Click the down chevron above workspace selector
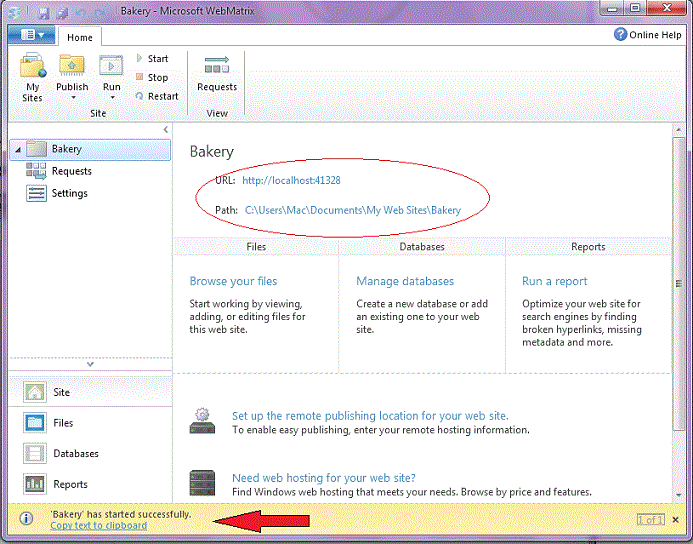The height and width of the screenshot is (544, 693). (x=90, y=364)
